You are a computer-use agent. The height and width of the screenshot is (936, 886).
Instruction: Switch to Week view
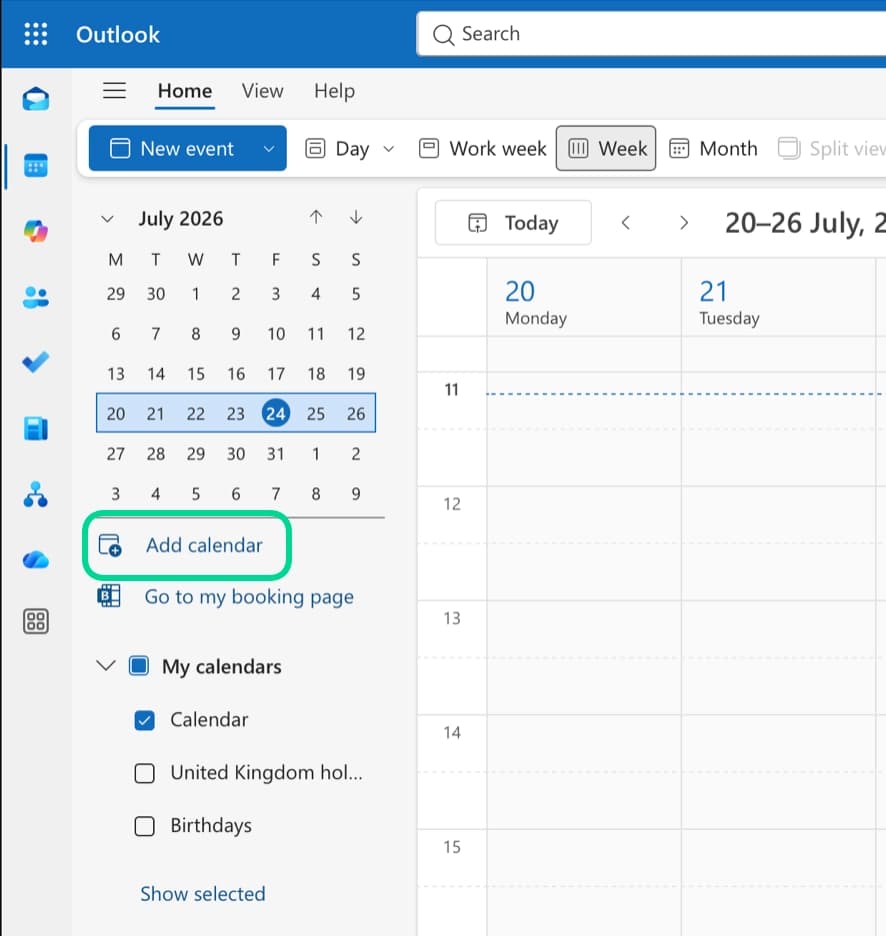[x=606, y=148]
